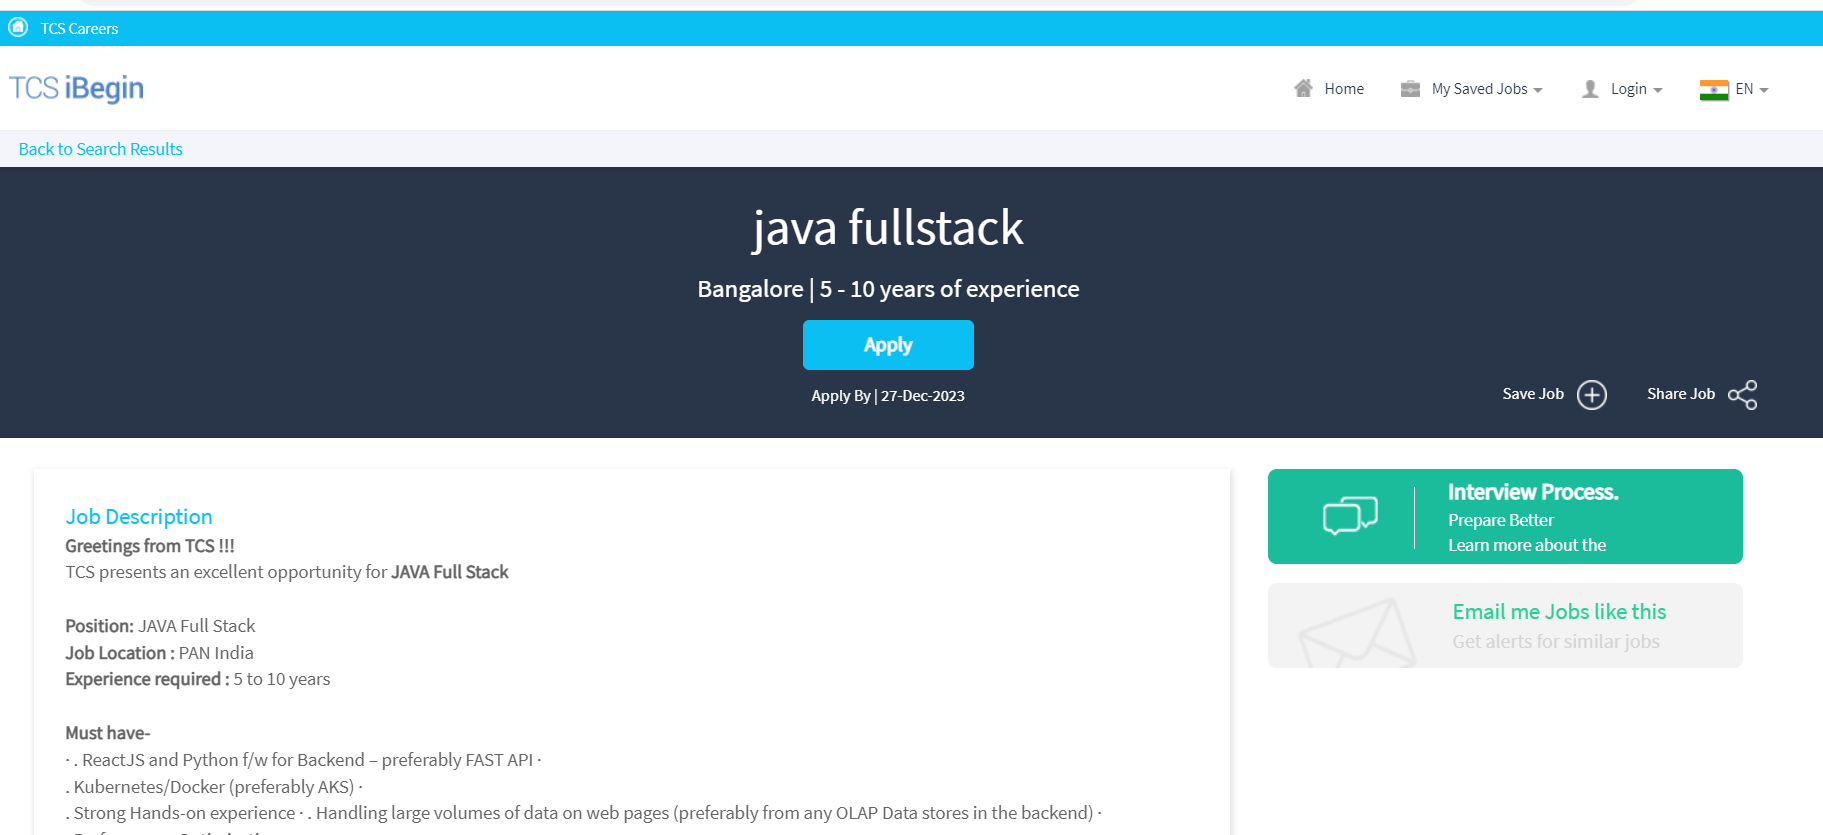Click the India flag language icon
This screenshot has width=1823, height=835.
coord(1713,90)
